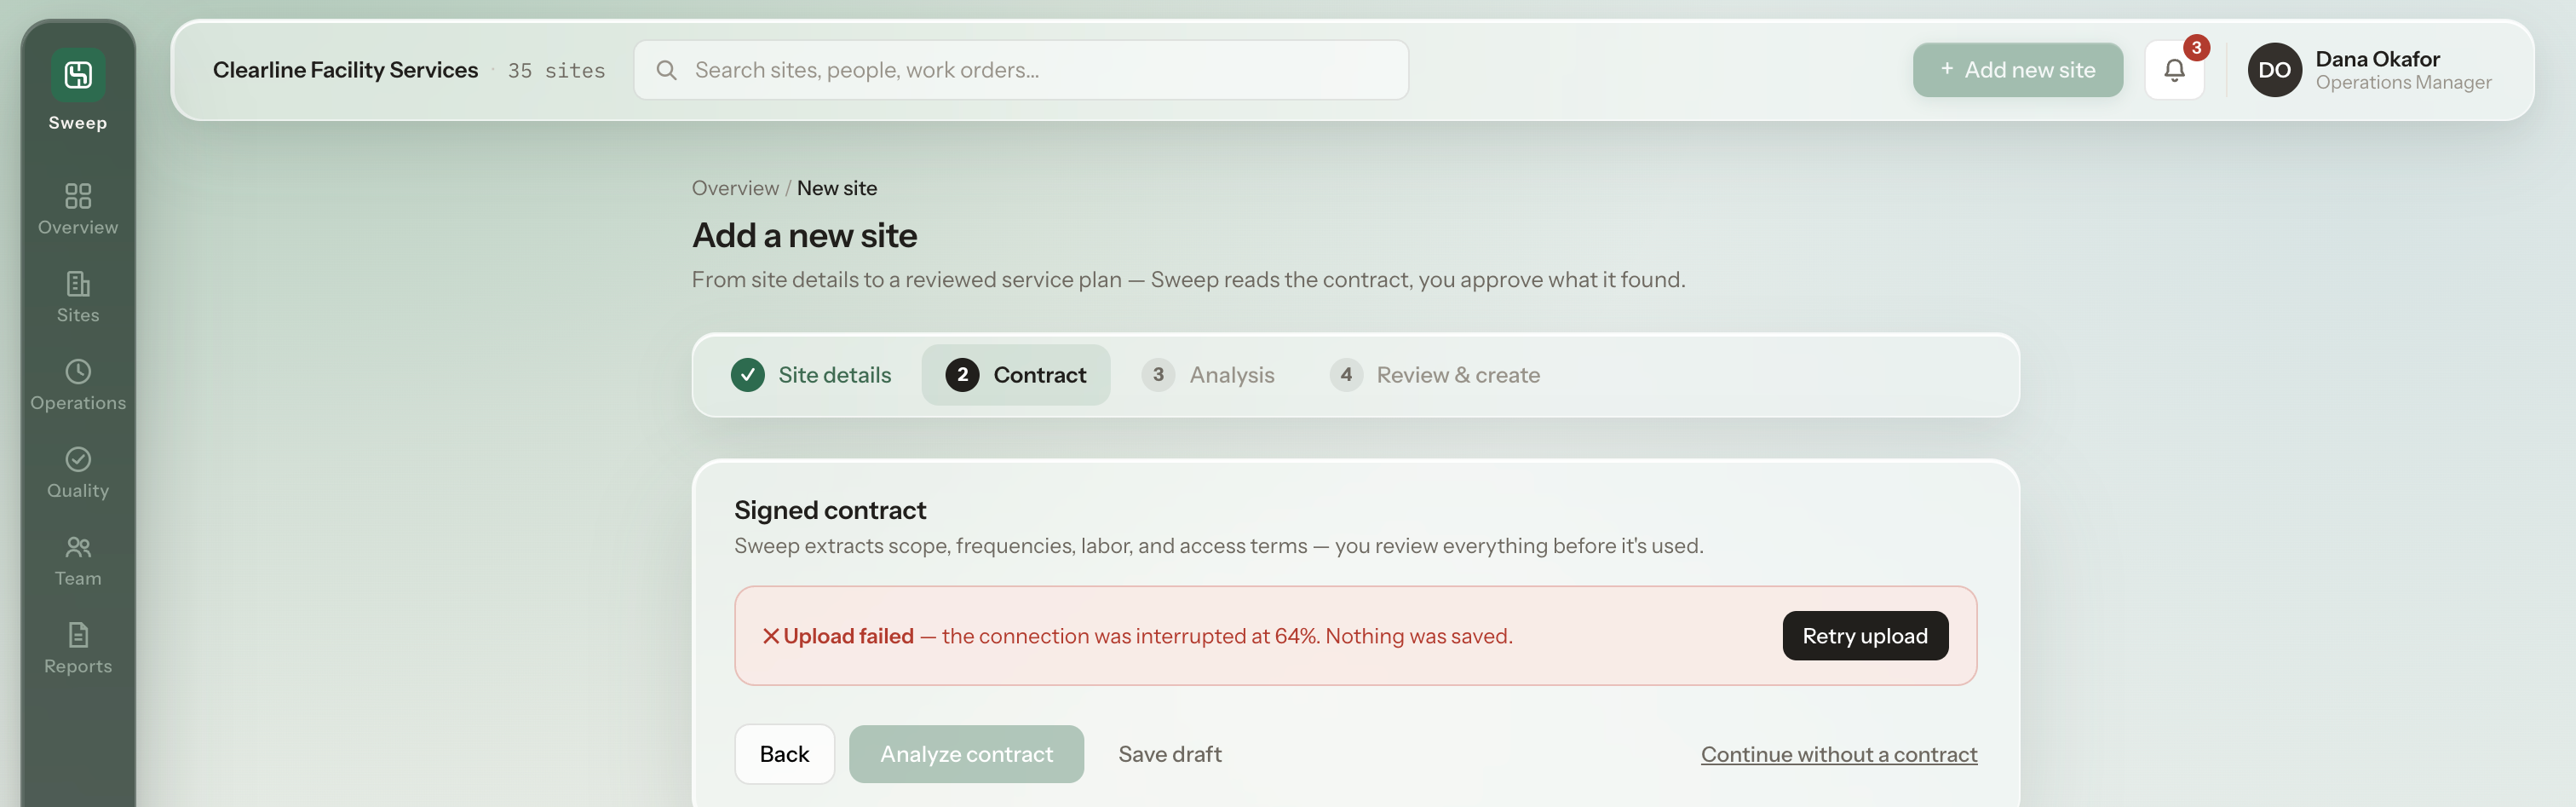This screenshot has width=2576, height=807.
Task: Click the 35 sites count
Action: (x=556, y=71)
